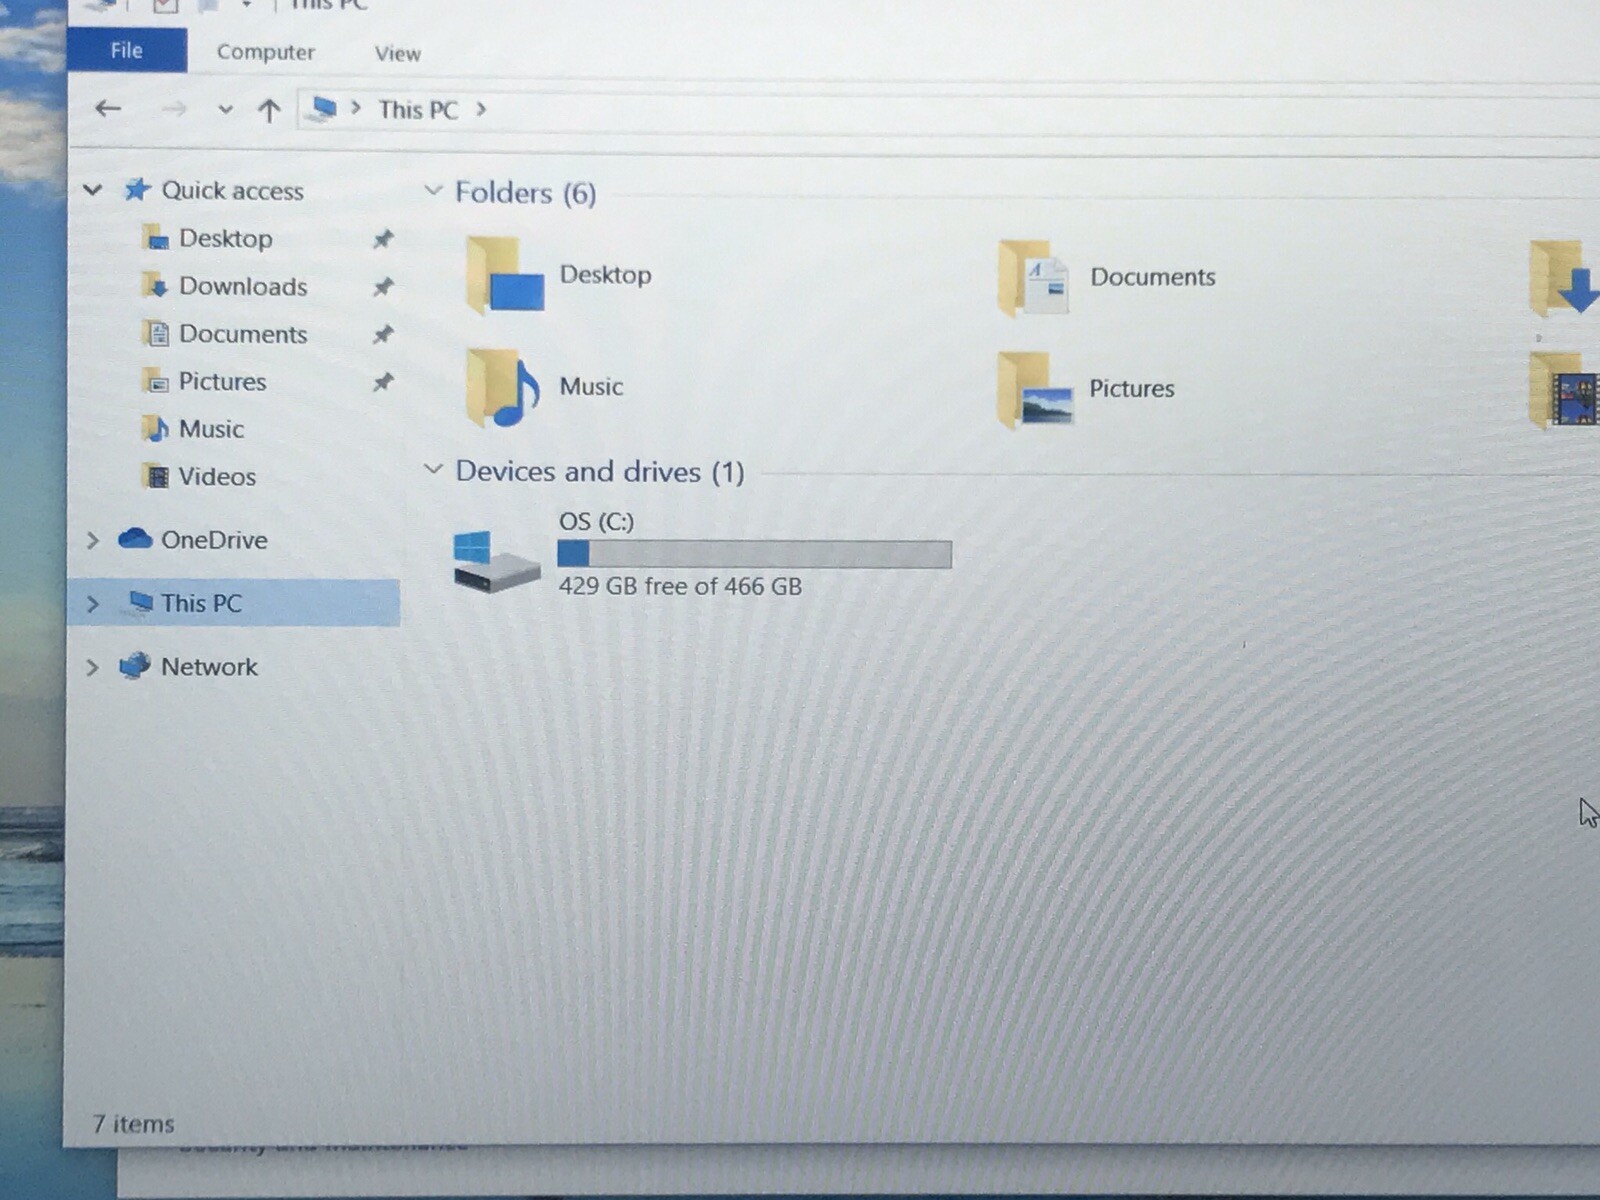Click the This PC breadcrumb in address bar

pyautogui.click(x=418, y=110)
